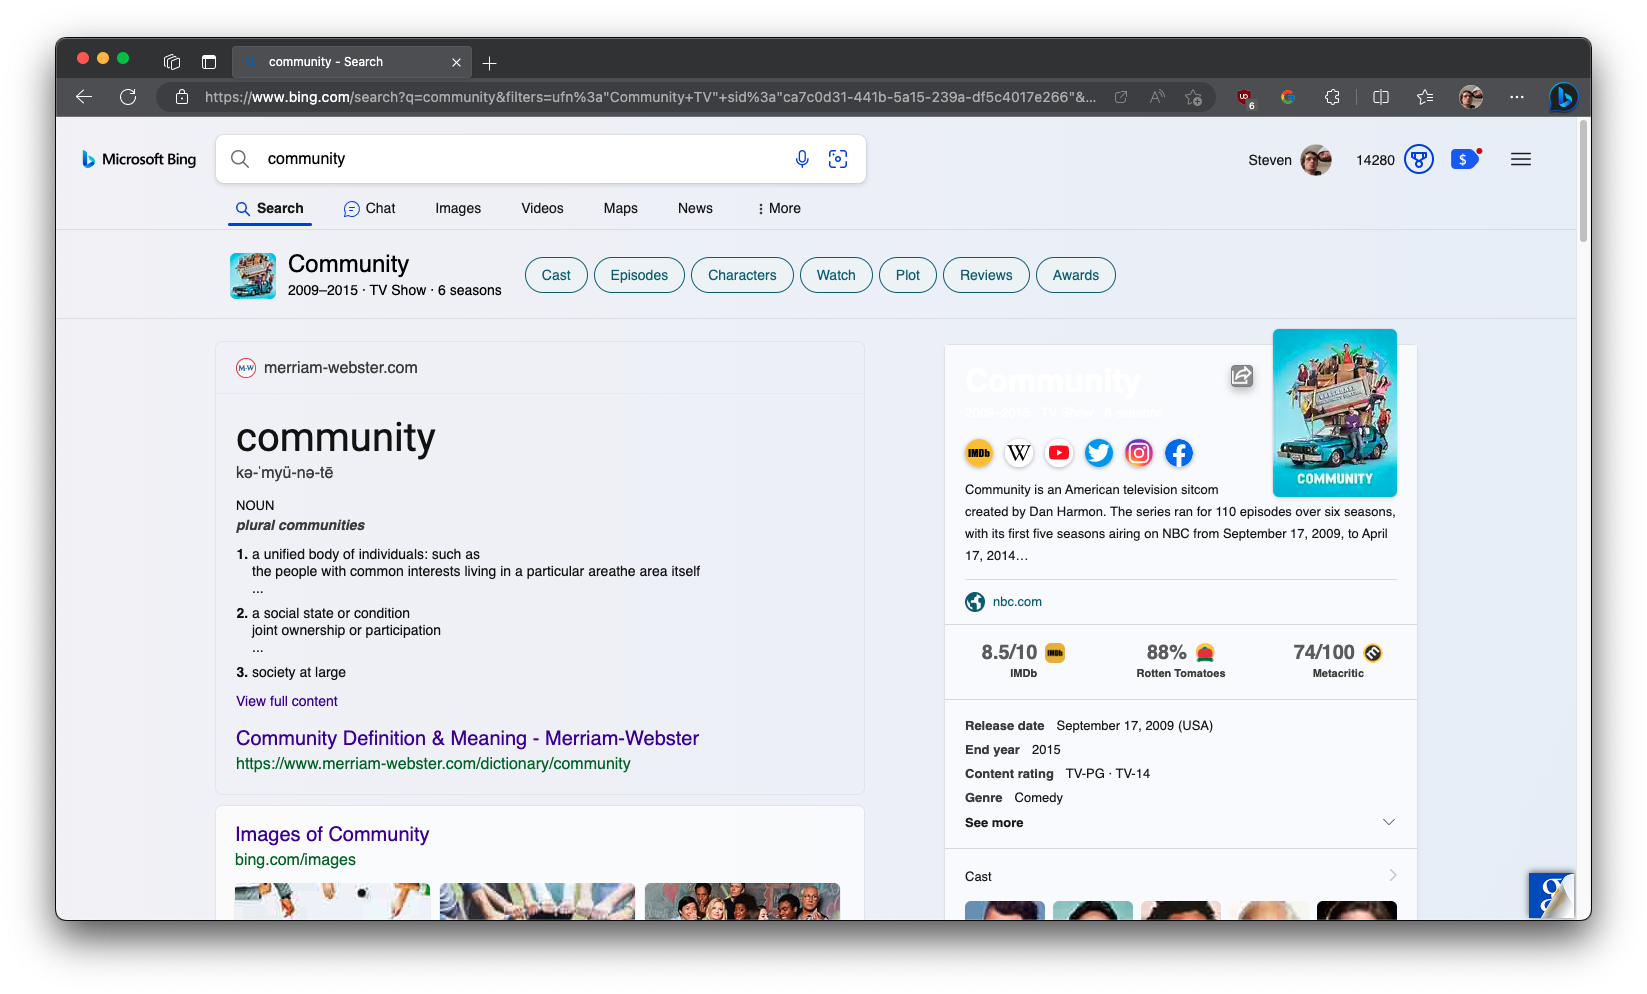Open Microsoft Rewards medal icon

coord(1419,159)
